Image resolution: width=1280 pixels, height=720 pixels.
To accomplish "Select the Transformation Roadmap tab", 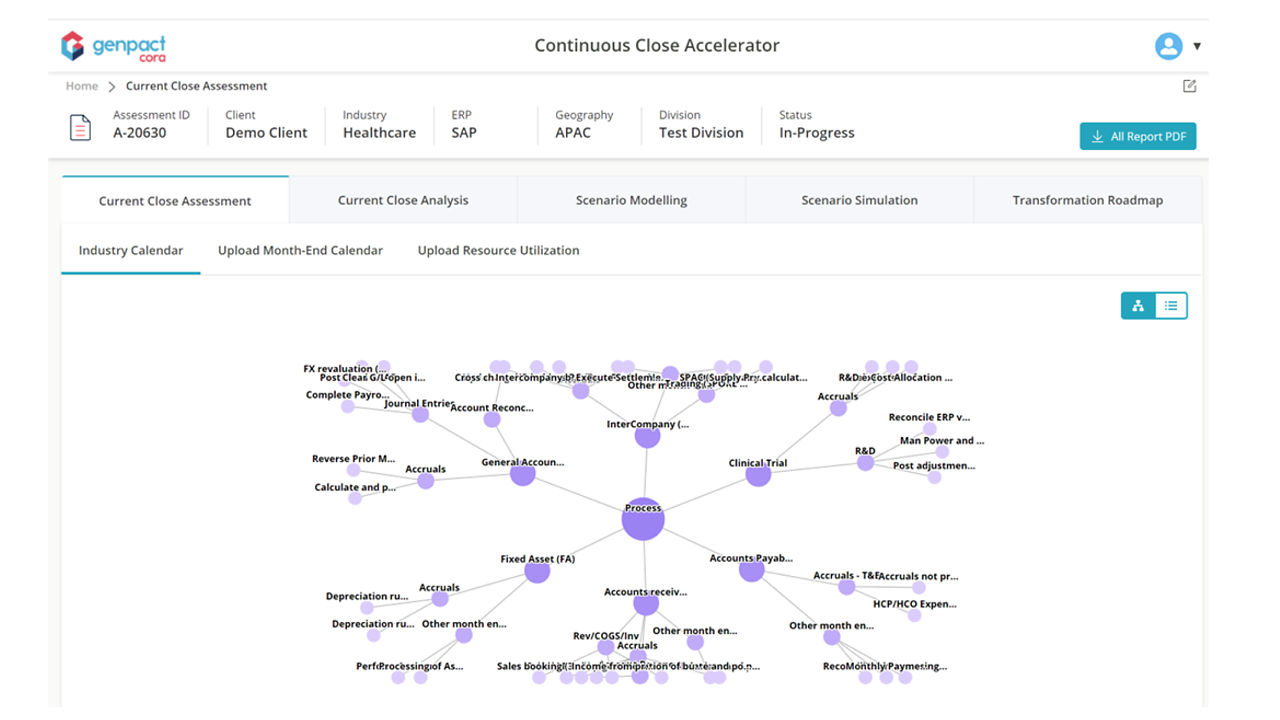I will (x=1087, y=200).
